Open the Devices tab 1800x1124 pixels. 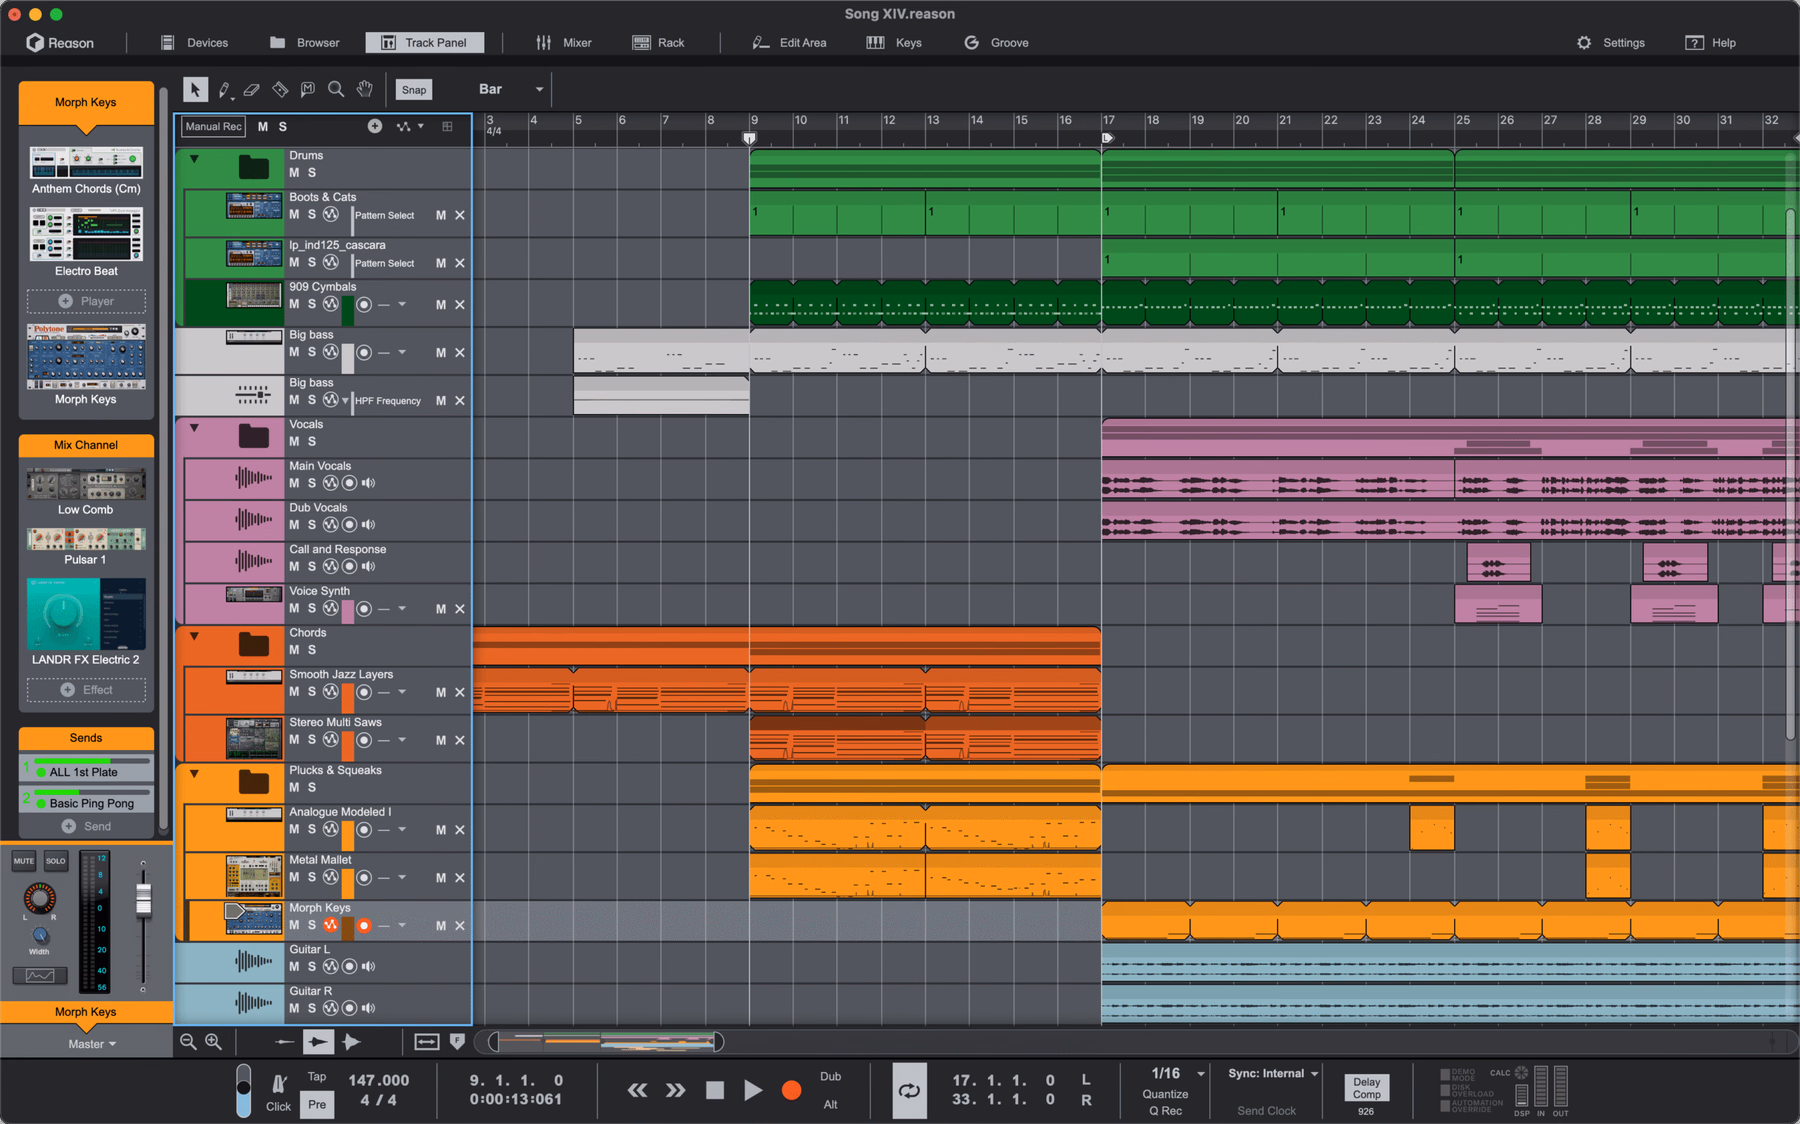(x=194, y=42)
